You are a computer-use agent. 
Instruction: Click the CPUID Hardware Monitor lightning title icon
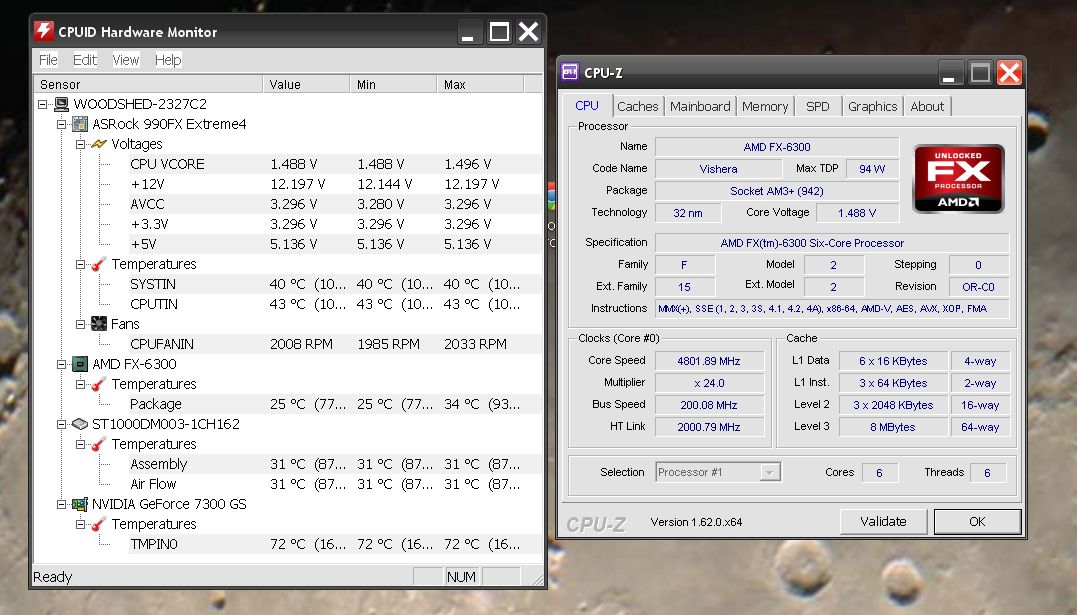click(x=44, y=31)
